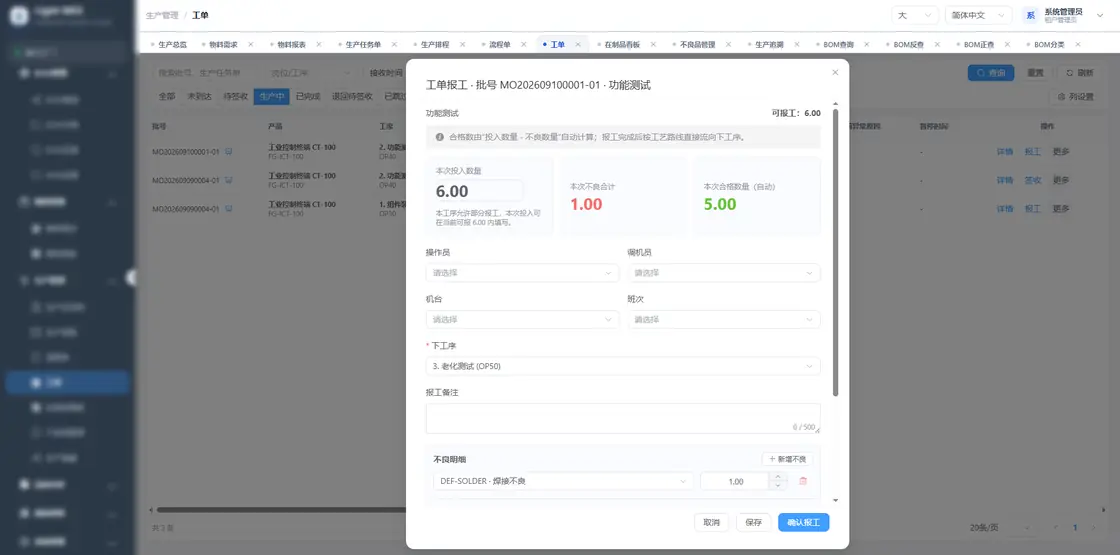
Task: Close the 物料报表 tab with its X
Action: click(319, 44)
